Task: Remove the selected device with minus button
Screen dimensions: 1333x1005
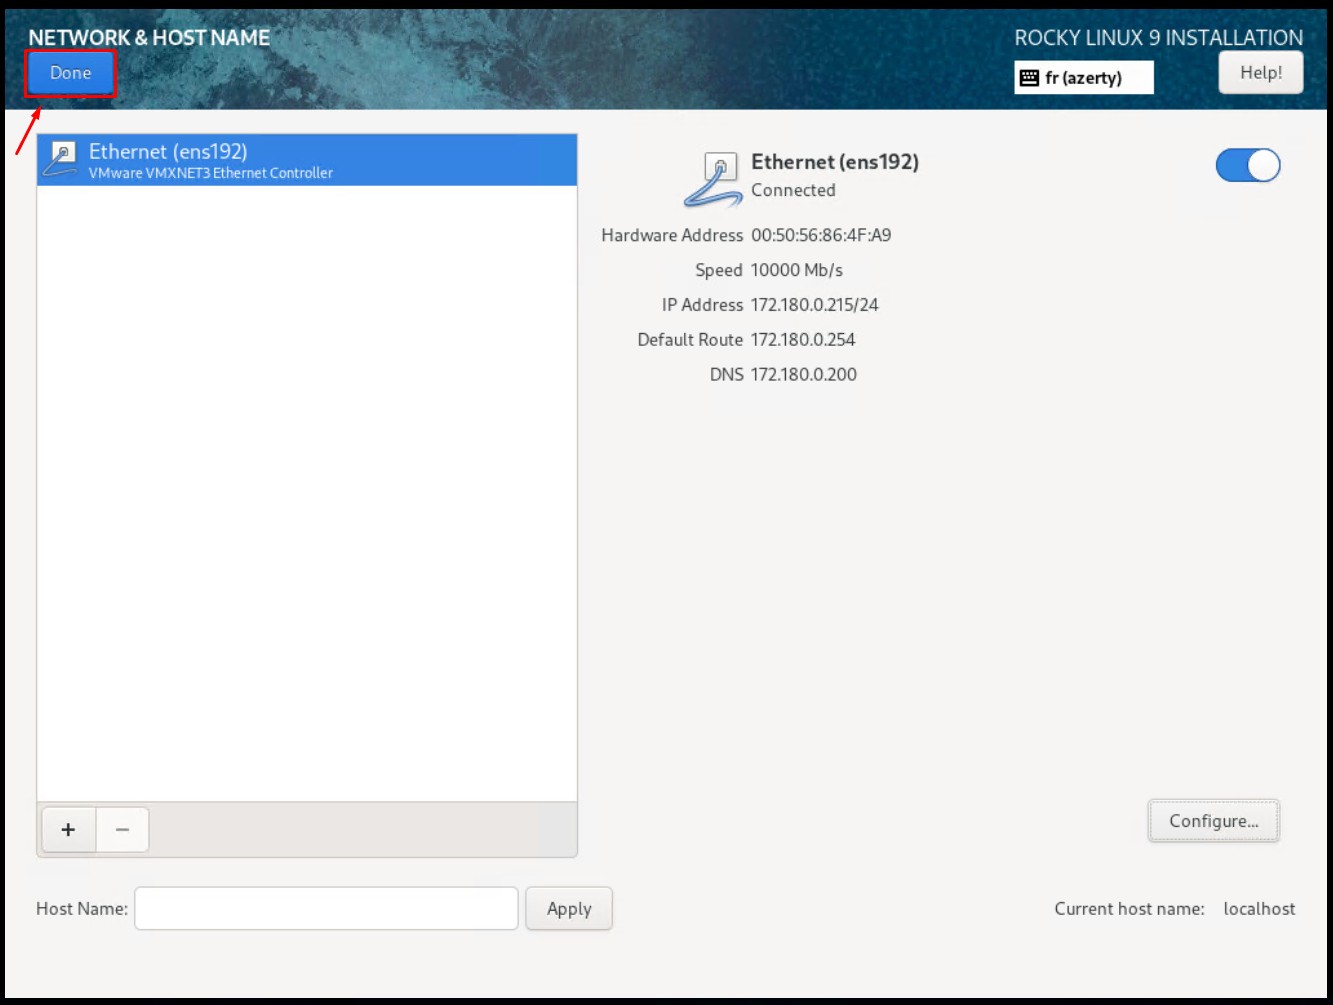Action: pyautogui.click(x=122, y=829)
